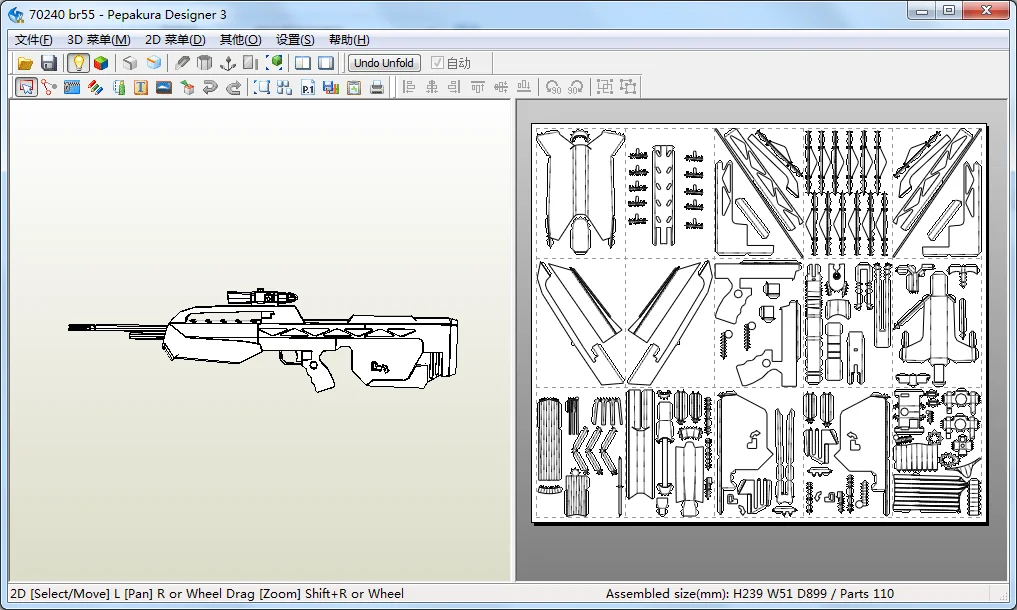Image resolution: width=1017 pixels, height=610 pixels.
Task: Click the align left icon
Action: click(x=409, y=87)
